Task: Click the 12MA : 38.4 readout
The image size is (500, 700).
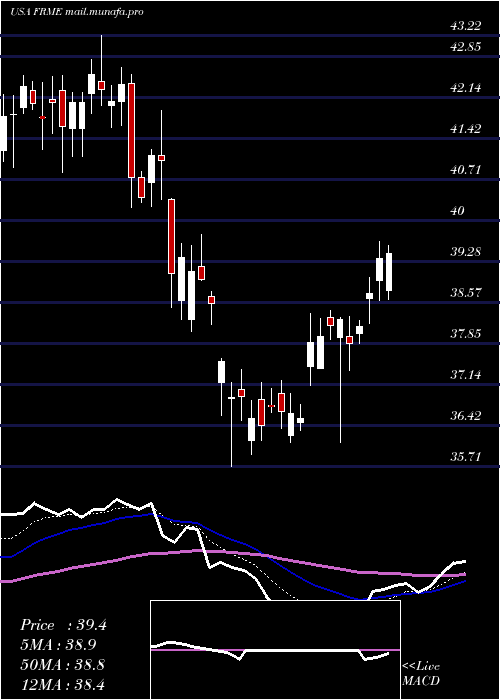Action: click(62, 684)
